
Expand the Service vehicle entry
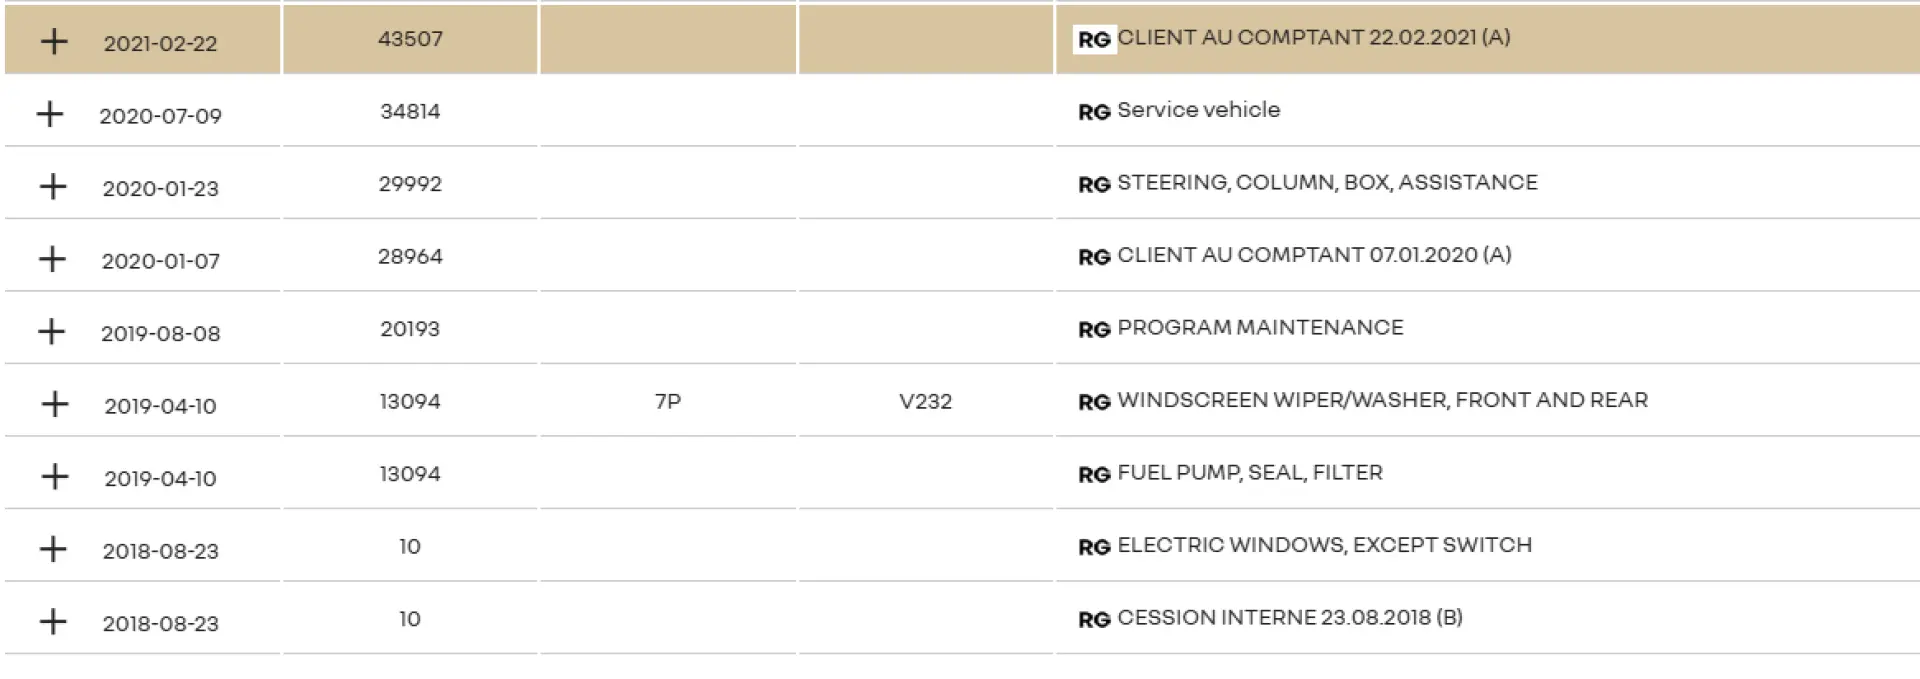pyautogui.click(x=50, y=114)
